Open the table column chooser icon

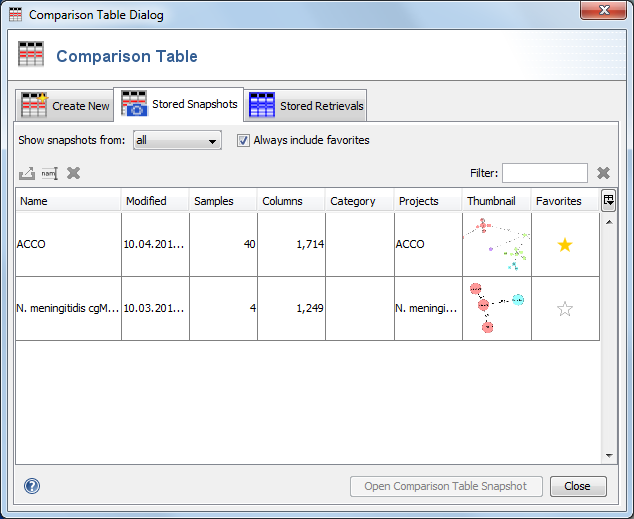[608, 200]
